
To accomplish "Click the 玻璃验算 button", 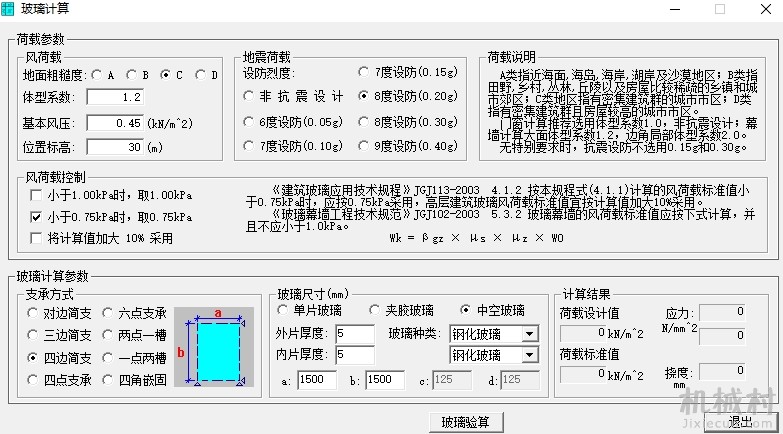I will tap(466, 423).
